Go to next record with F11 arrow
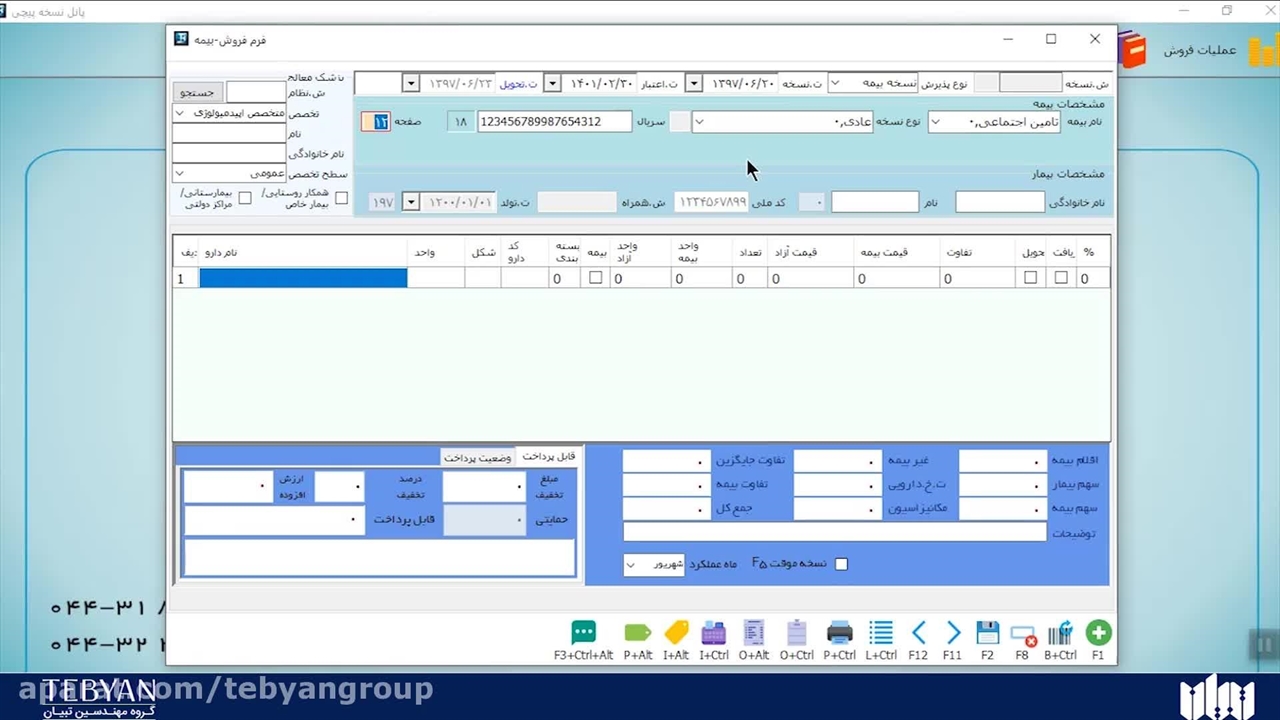The width and height of the screenshot is (1280, 720). [952, 633]
